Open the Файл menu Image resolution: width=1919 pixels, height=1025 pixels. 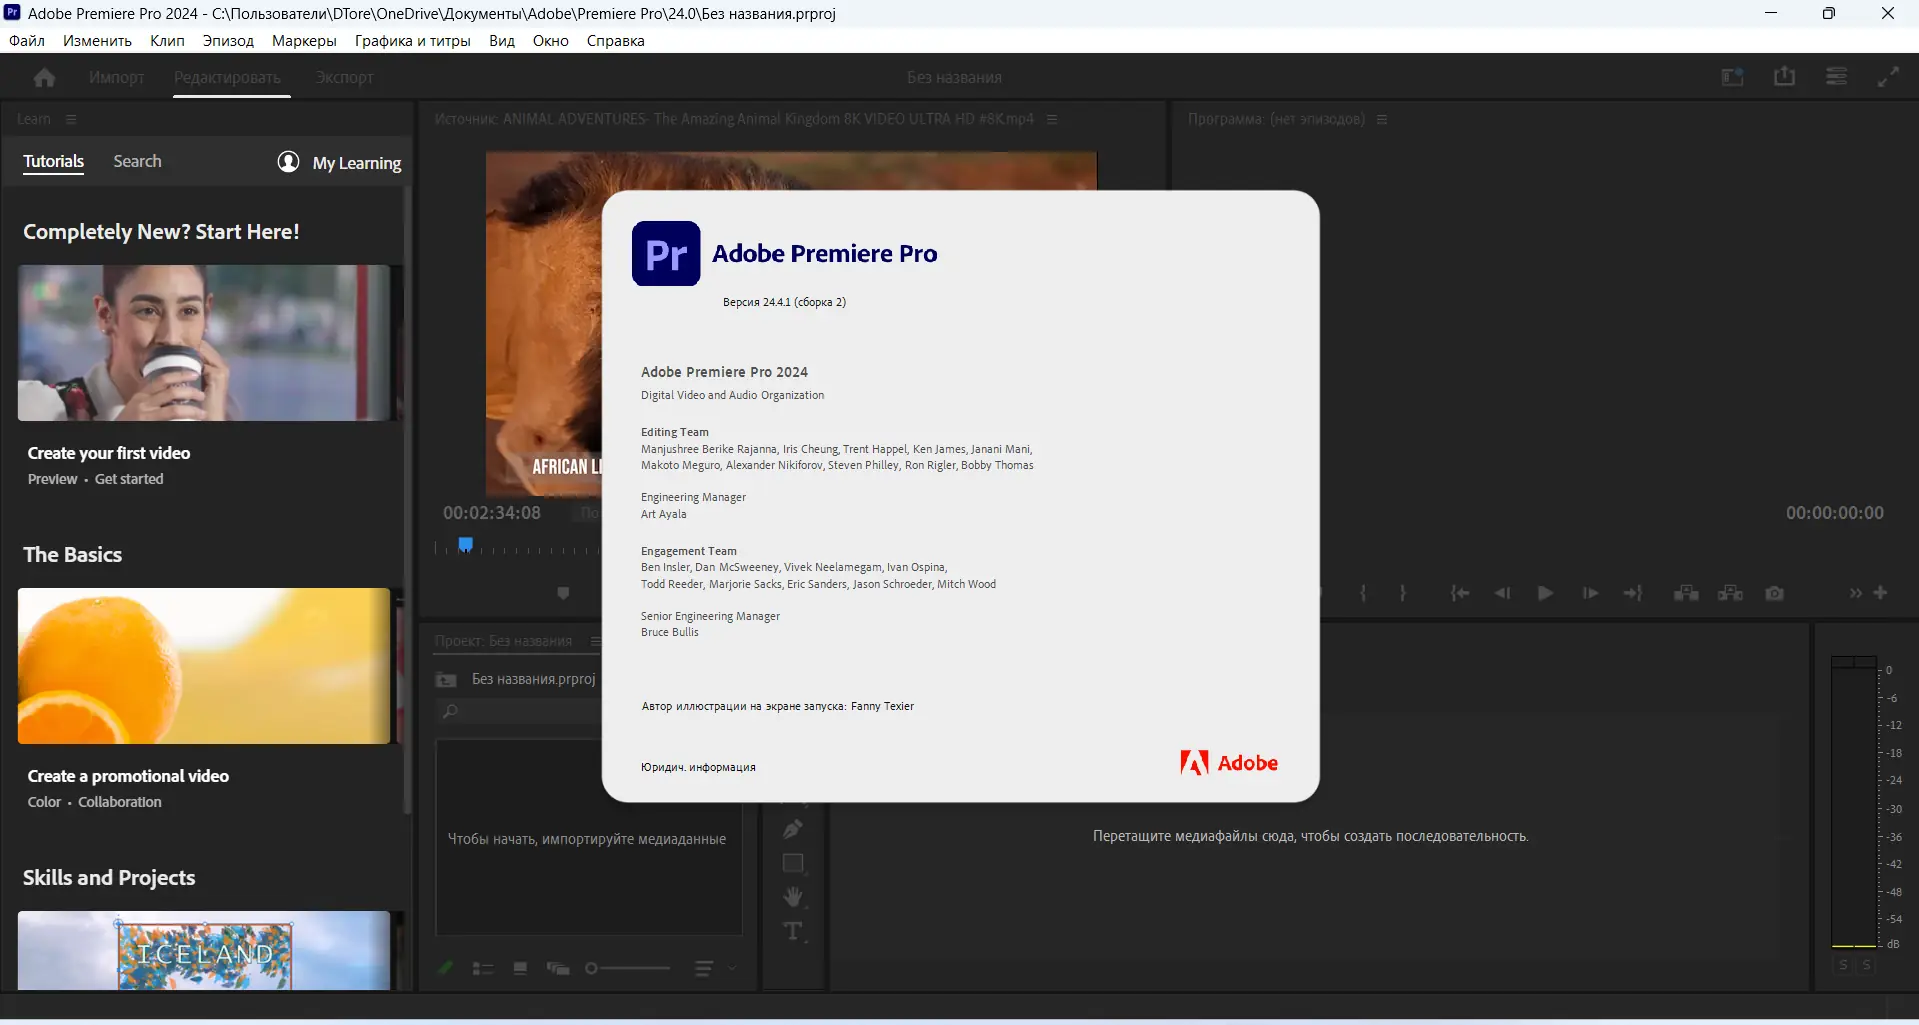pyautogui.click(x=27, y=41)
